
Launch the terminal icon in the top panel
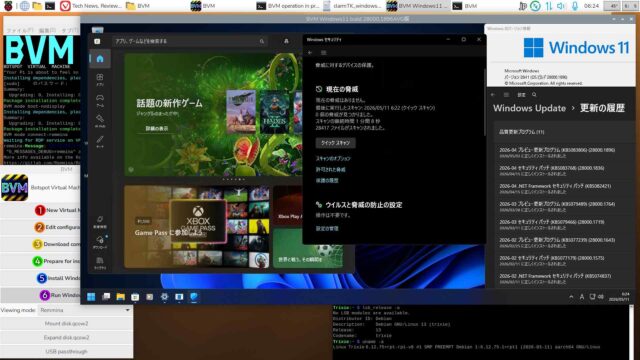tap(50, 6)
